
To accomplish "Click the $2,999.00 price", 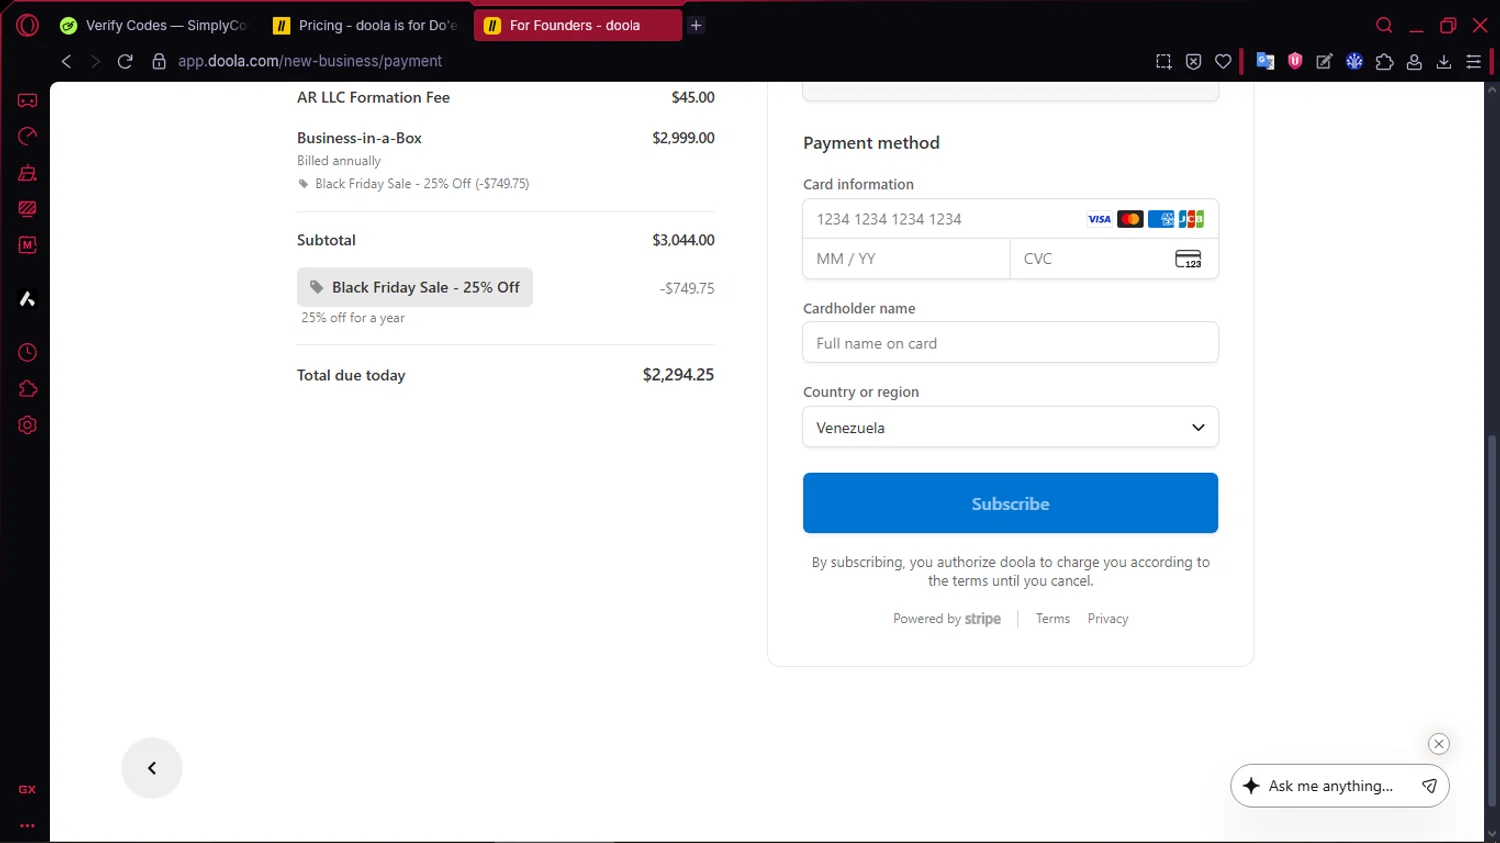I will click(x=683, y=138).
